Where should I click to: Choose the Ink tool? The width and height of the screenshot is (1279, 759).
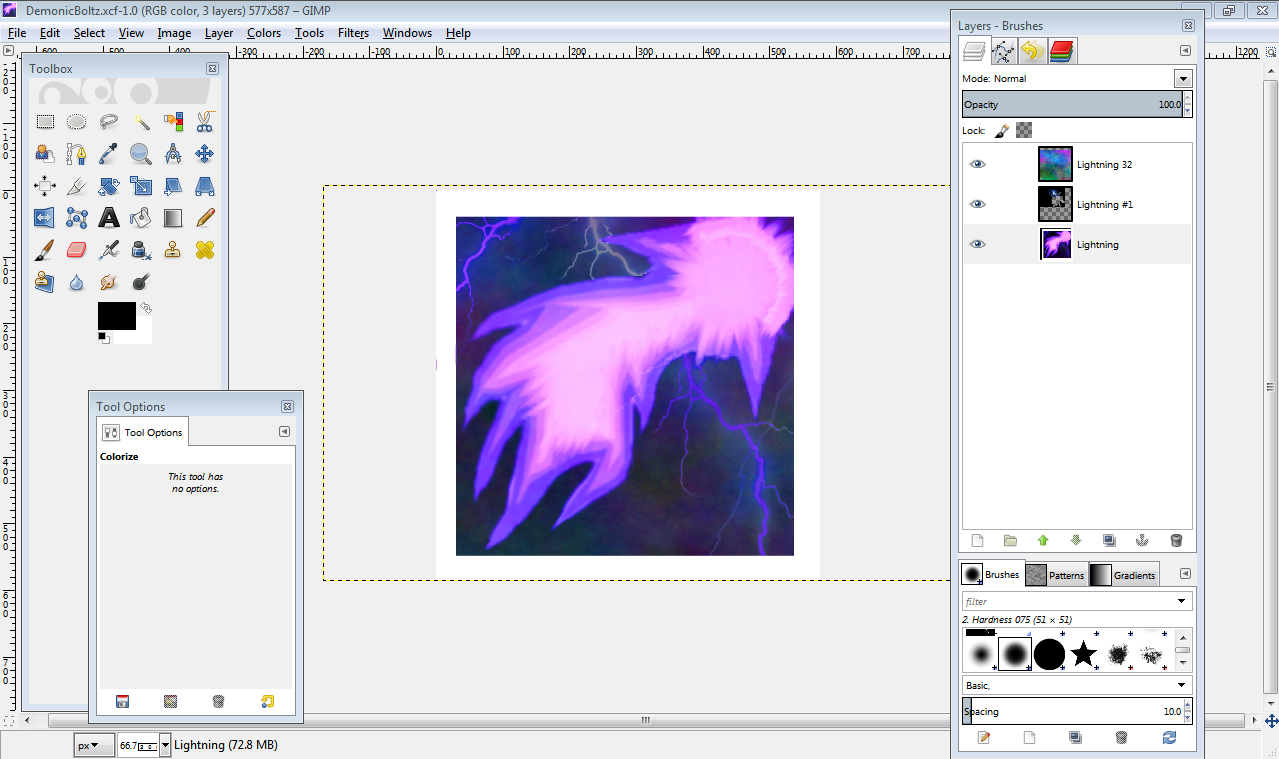coord(141,250)
